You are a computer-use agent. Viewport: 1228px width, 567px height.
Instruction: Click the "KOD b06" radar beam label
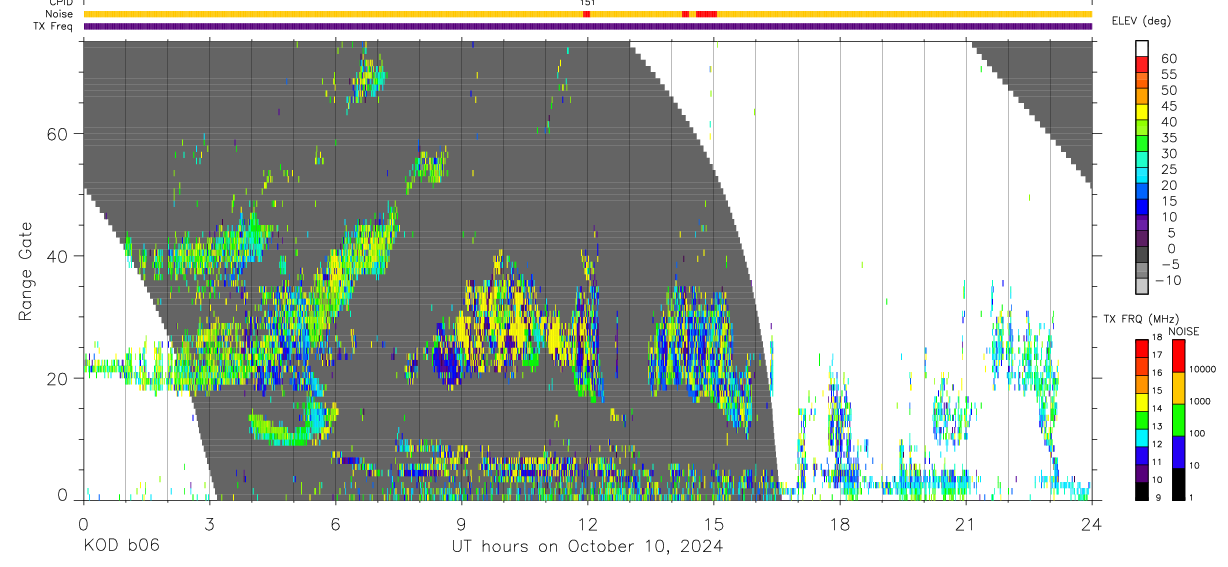120,546
